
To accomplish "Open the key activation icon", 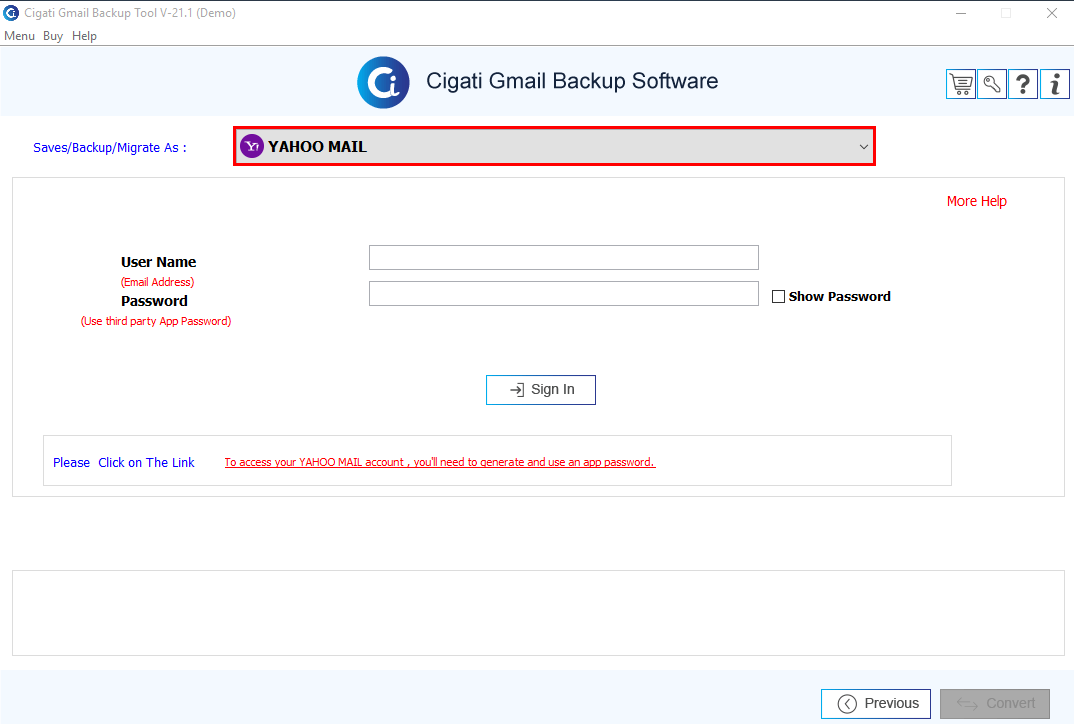I will (992, 84).
